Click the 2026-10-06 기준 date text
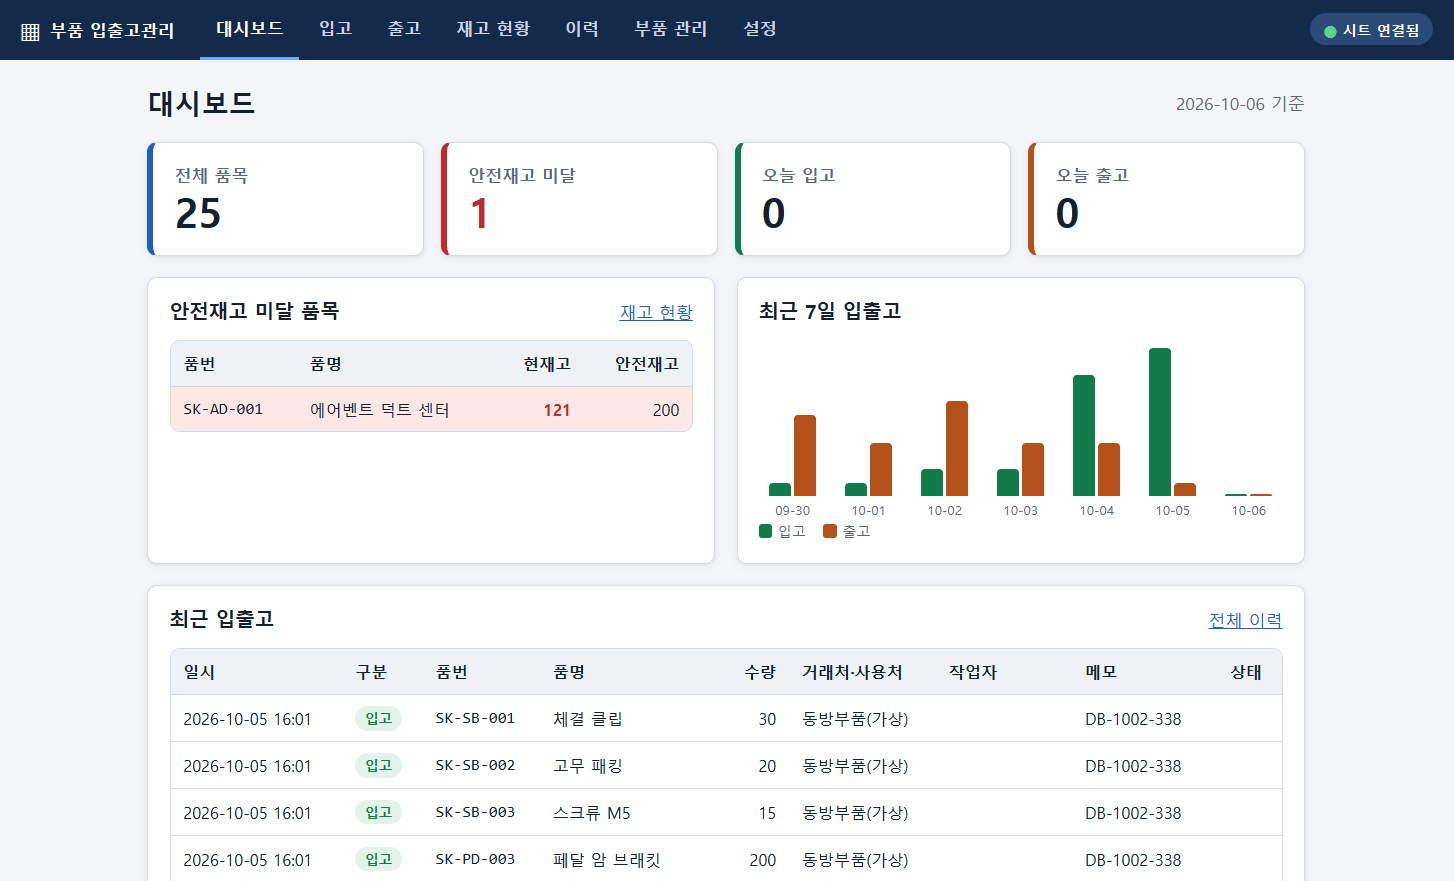This screenshot has width=1454, height=881. point(1240,104)
